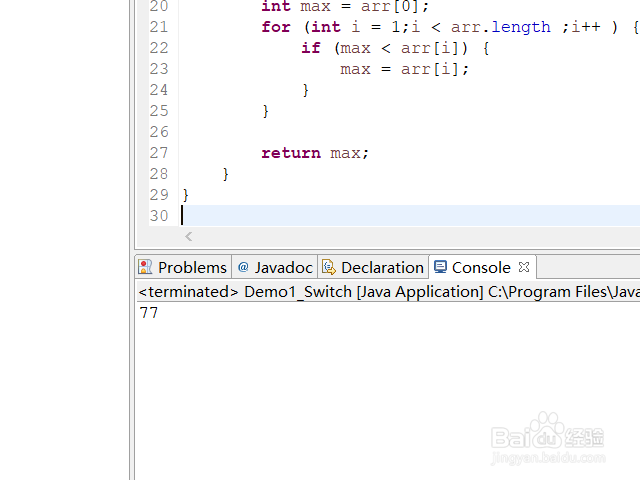This screenshot has height=480, width=640.
Task: Click 'max = arr[i];' on line 23
Action: click(404, 69)
